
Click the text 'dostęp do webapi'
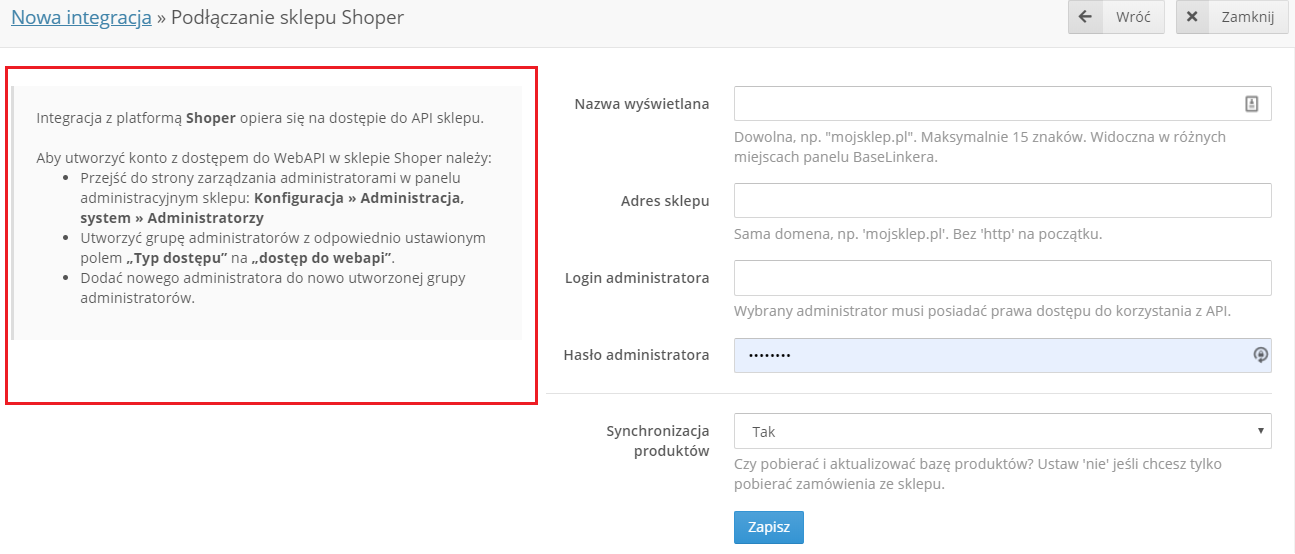pyautogui.click(x=324, y=257)
